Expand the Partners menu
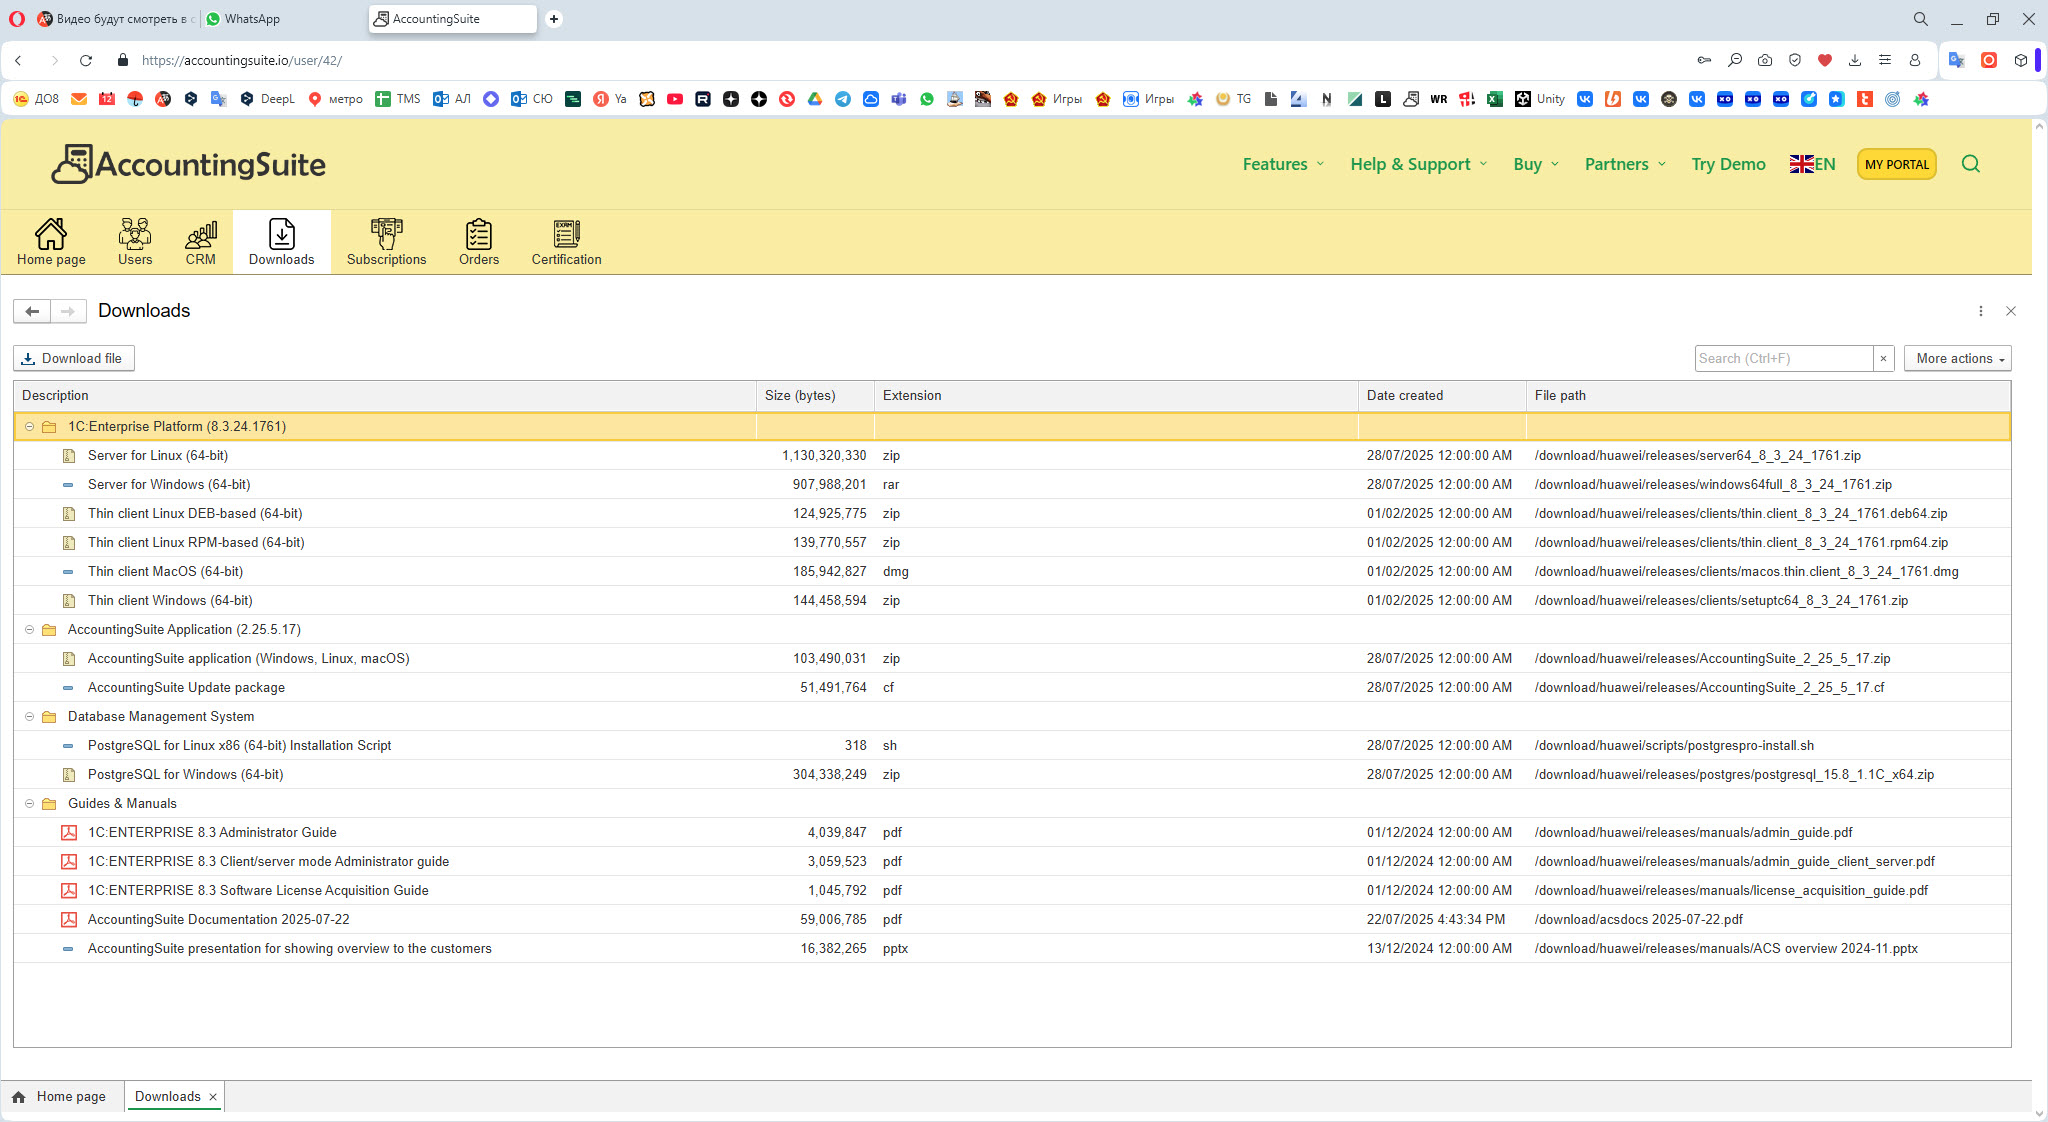The width and height of the screenshot is (2048, 1122). [x=1625, y=164]
